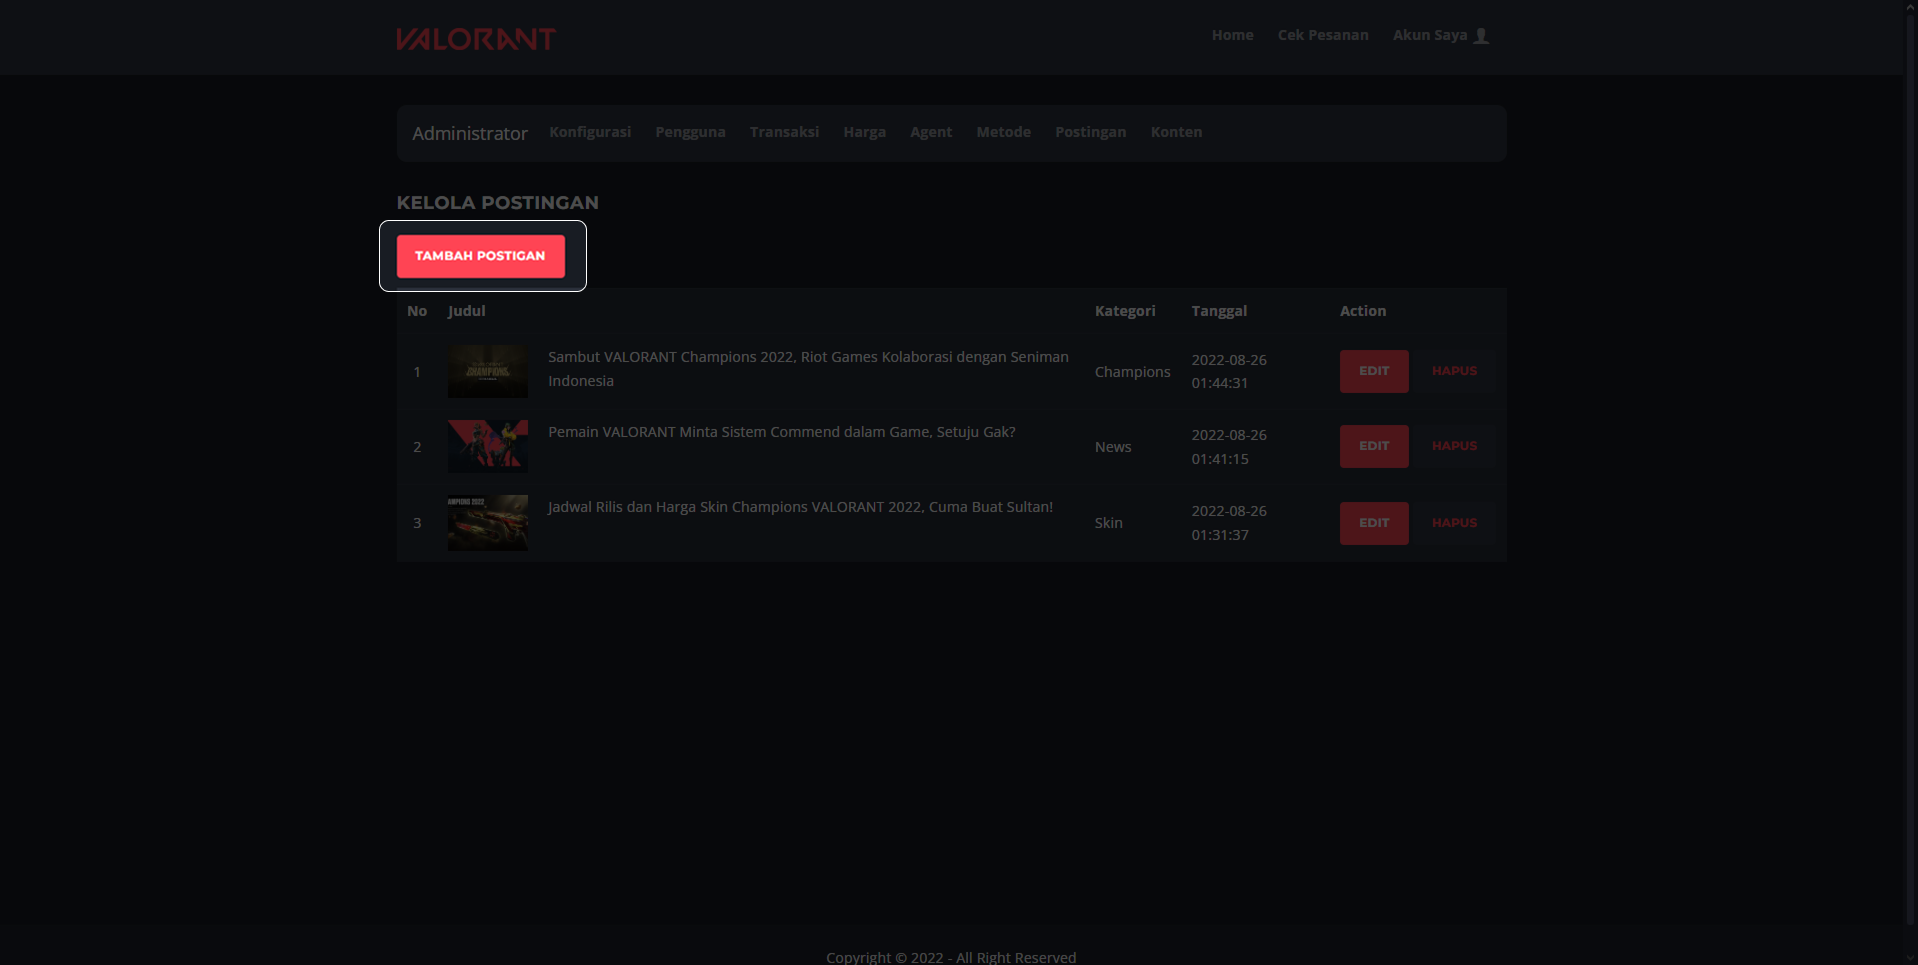1918x965 pixels.
Task: Click date '2022-08-26 01:31:37'
Action: (x=1229, y=523)
